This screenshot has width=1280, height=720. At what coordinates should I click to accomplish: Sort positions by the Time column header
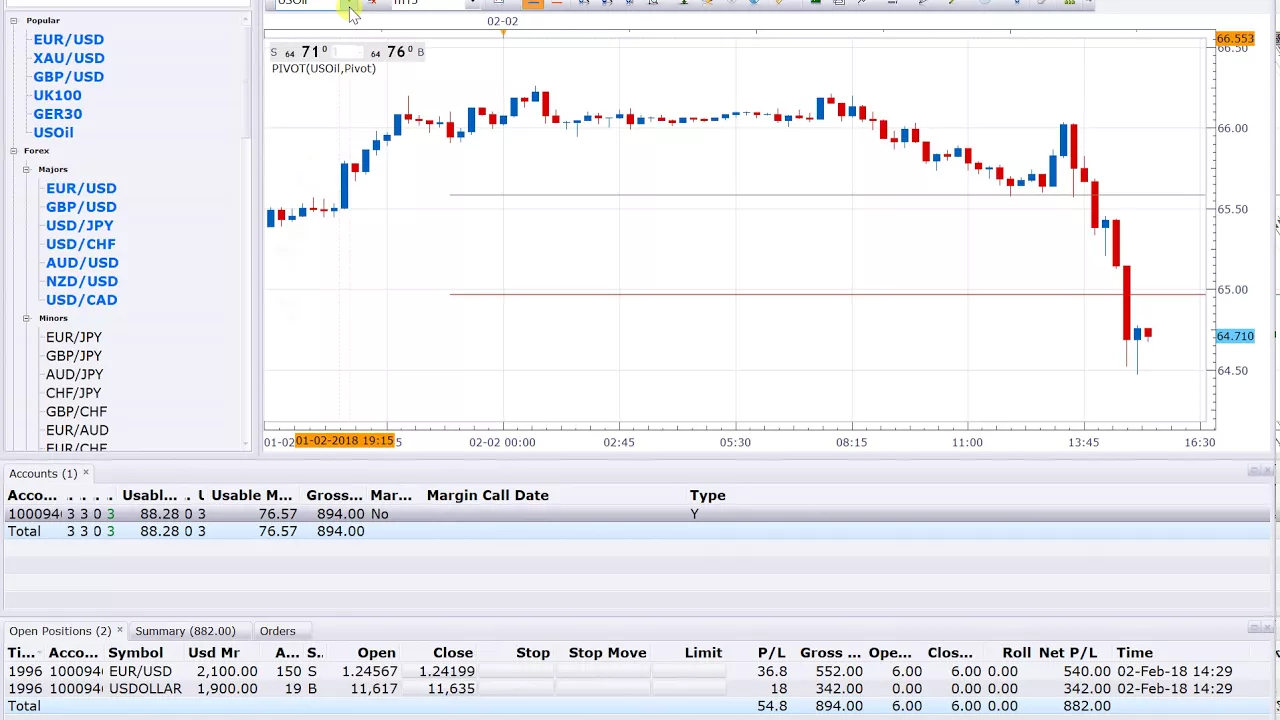(x=1135, y=653)
